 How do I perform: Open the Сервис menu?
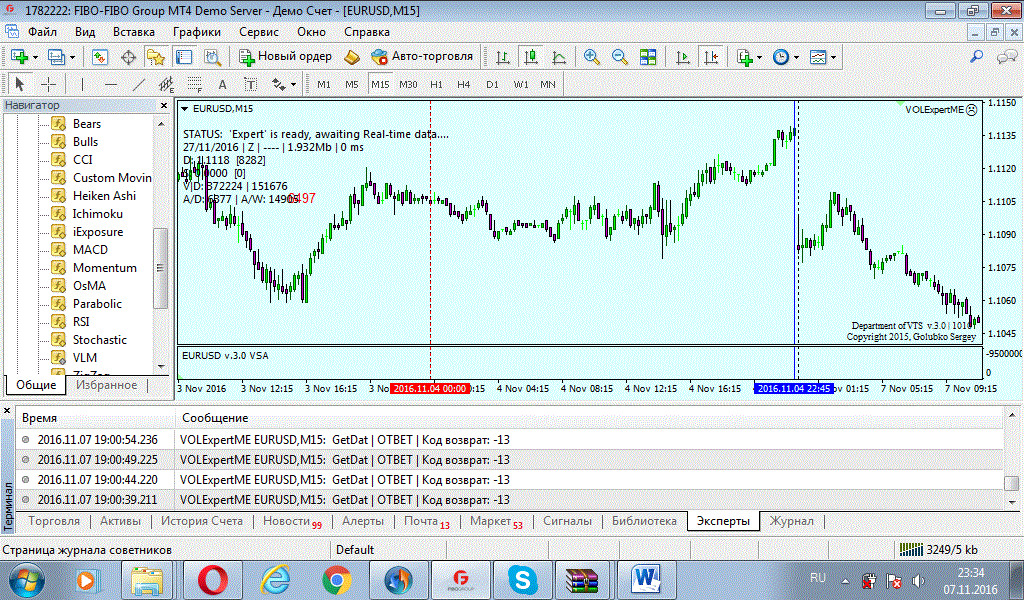pos(259,32)
